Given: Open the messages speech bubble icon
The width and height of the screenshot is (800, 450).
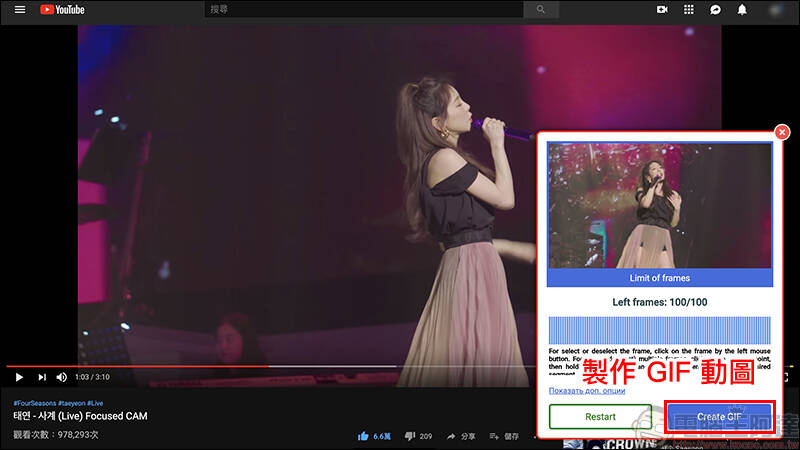Looking at the screenshot, I should pos(715,10).
